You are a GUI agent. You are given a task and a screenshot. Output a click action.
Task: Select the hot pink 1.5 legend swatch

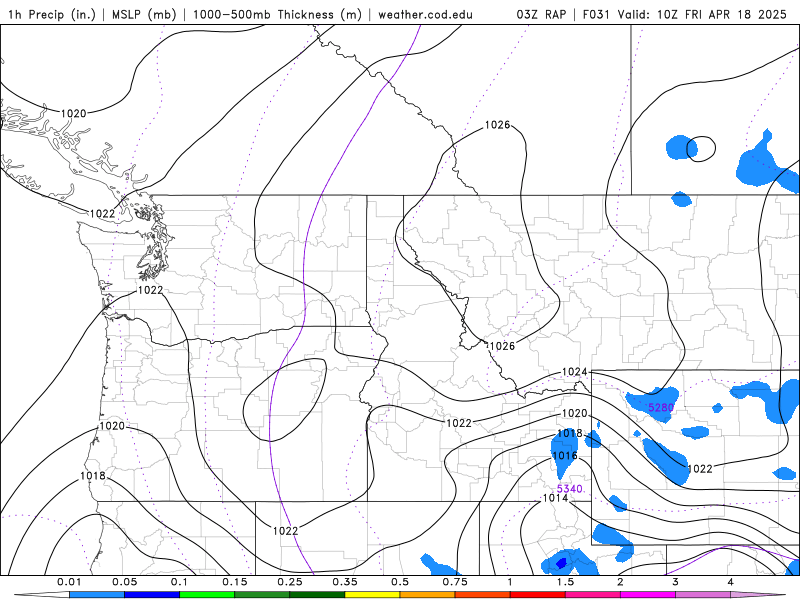point(593,595)
